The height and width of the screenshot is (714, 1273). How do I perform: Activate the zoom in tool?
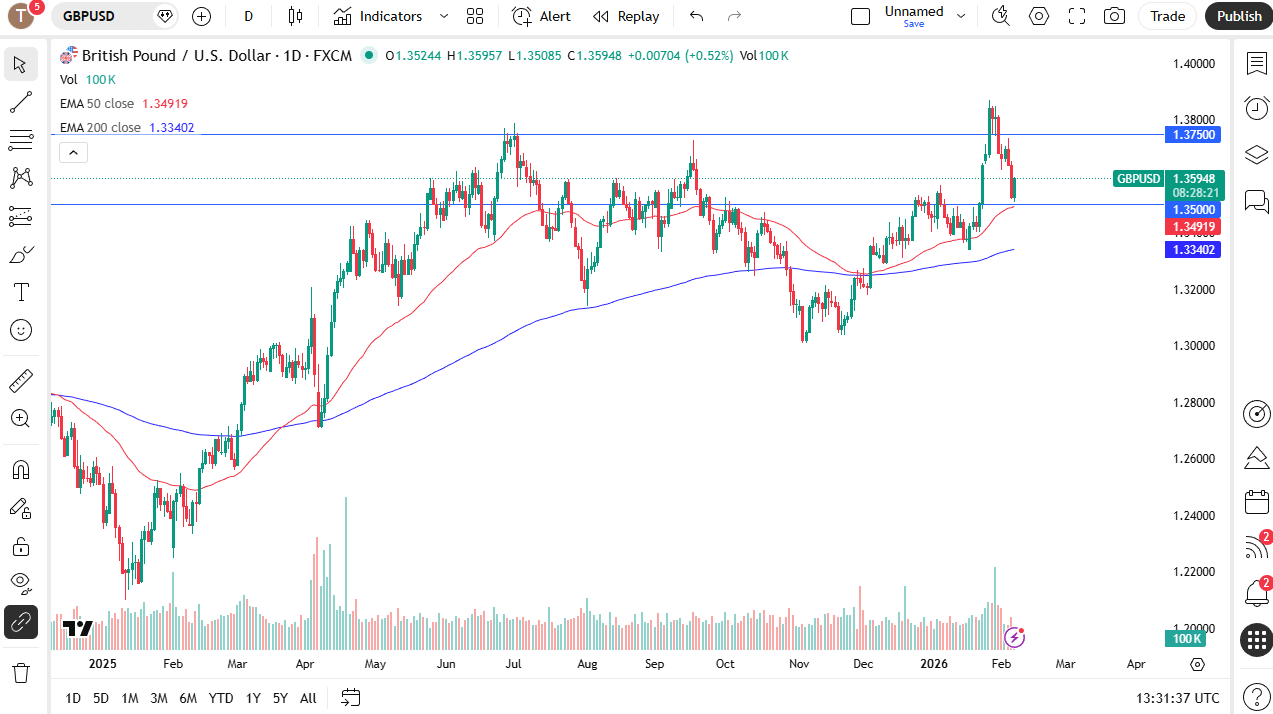(x=20, y=419)
